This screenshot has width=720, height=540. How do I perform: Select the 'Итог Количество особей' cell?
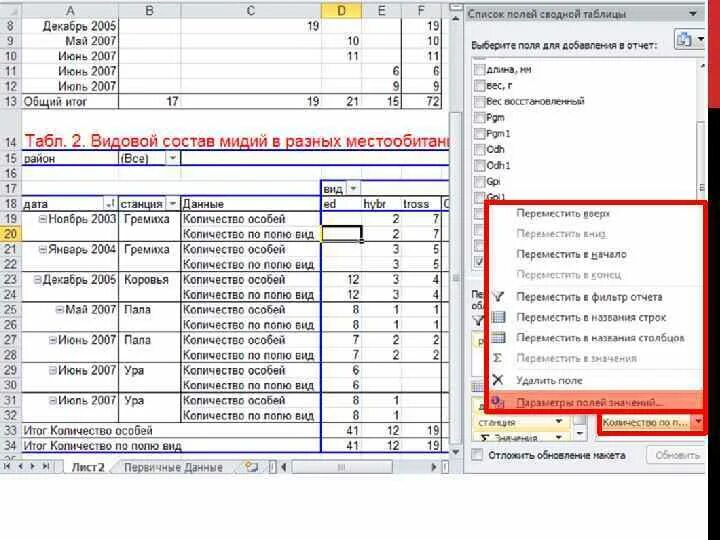171,431
